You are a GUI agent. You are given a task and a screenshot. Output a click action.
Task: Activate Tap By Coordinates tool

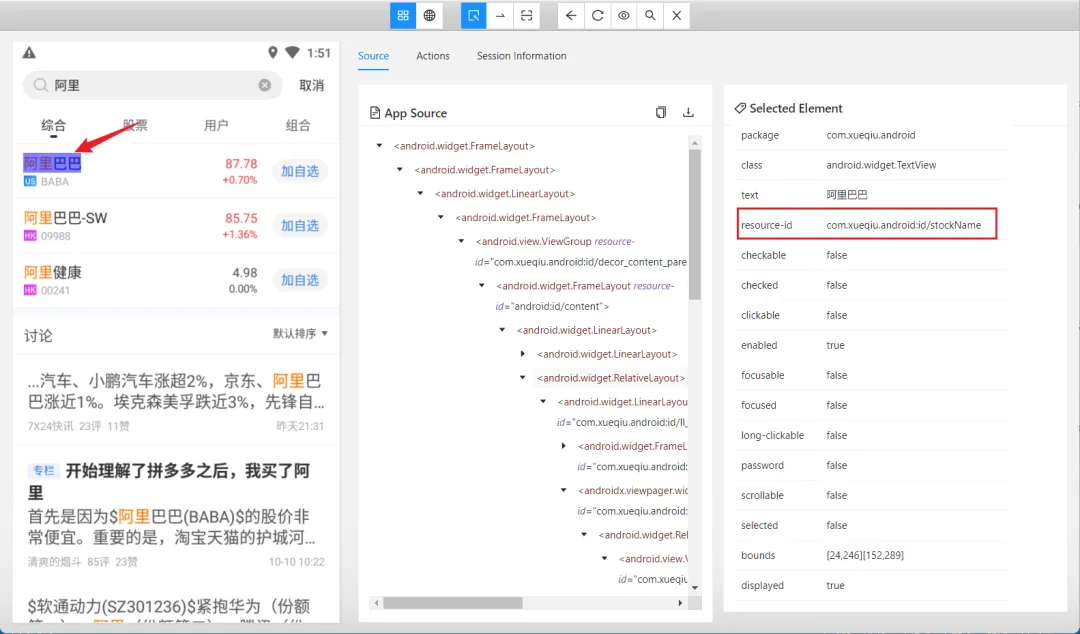(526, 16)
